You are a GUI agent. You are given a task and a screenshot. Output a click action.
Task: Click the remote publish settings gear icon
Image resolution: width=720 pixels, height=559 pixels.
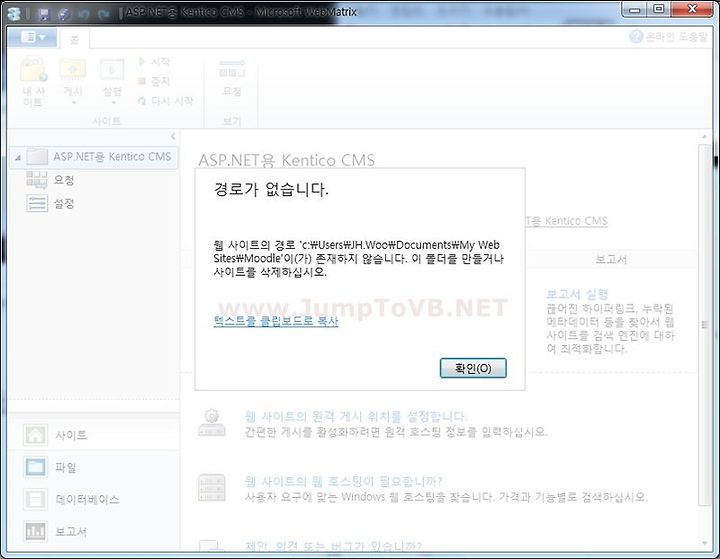(x=212, y=422)
